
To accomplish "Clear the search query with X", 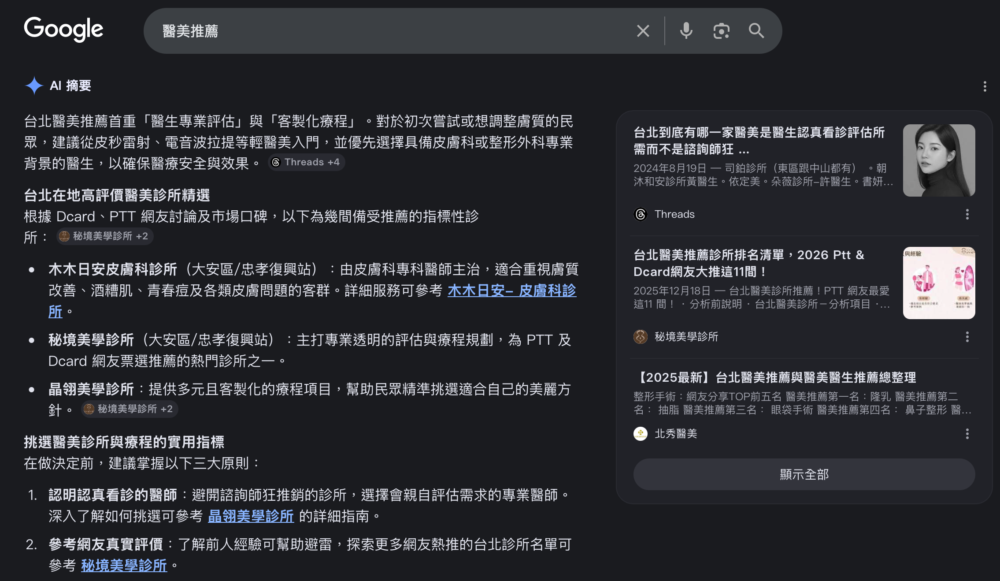I will pyautogui.click(x=643, y=31).
